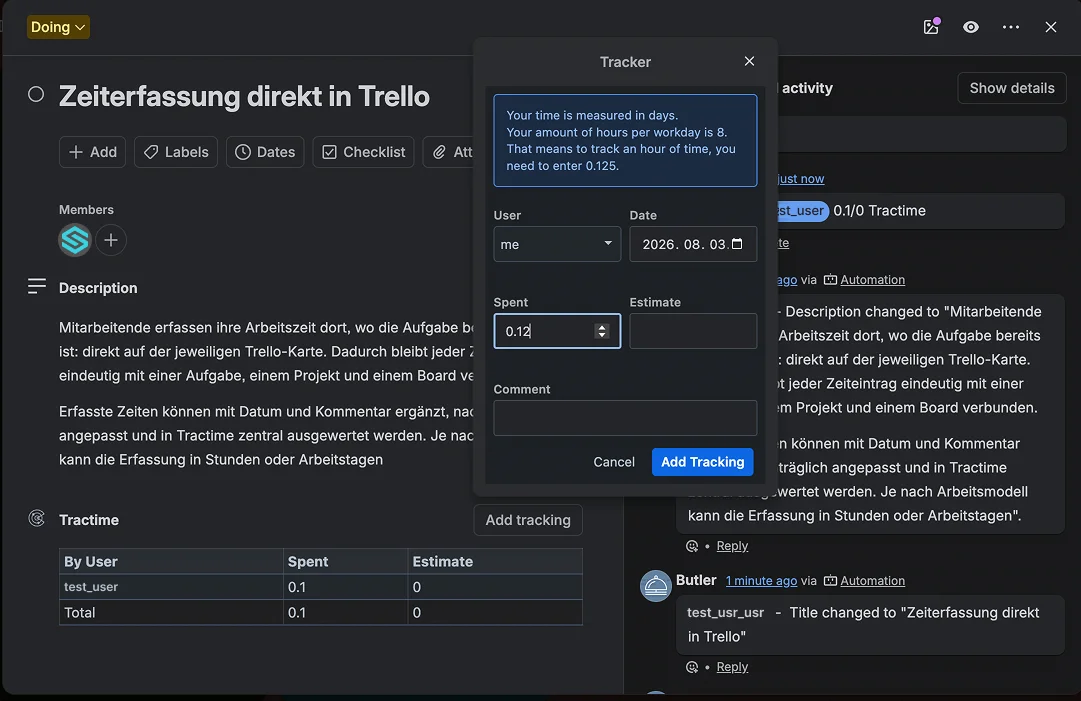The width and height of the screenshot is (1081, 701).
Task: Open the Doing list status dropdown
Action: [x=58, y=27]
